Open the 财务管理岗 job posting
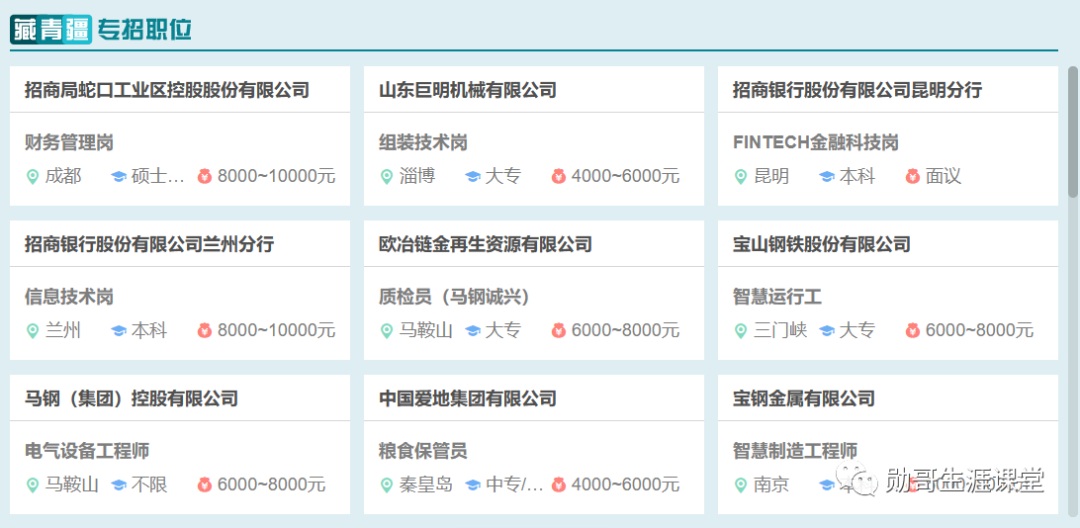This screenshot has height=528, width=1080. (x=69, y=143)
